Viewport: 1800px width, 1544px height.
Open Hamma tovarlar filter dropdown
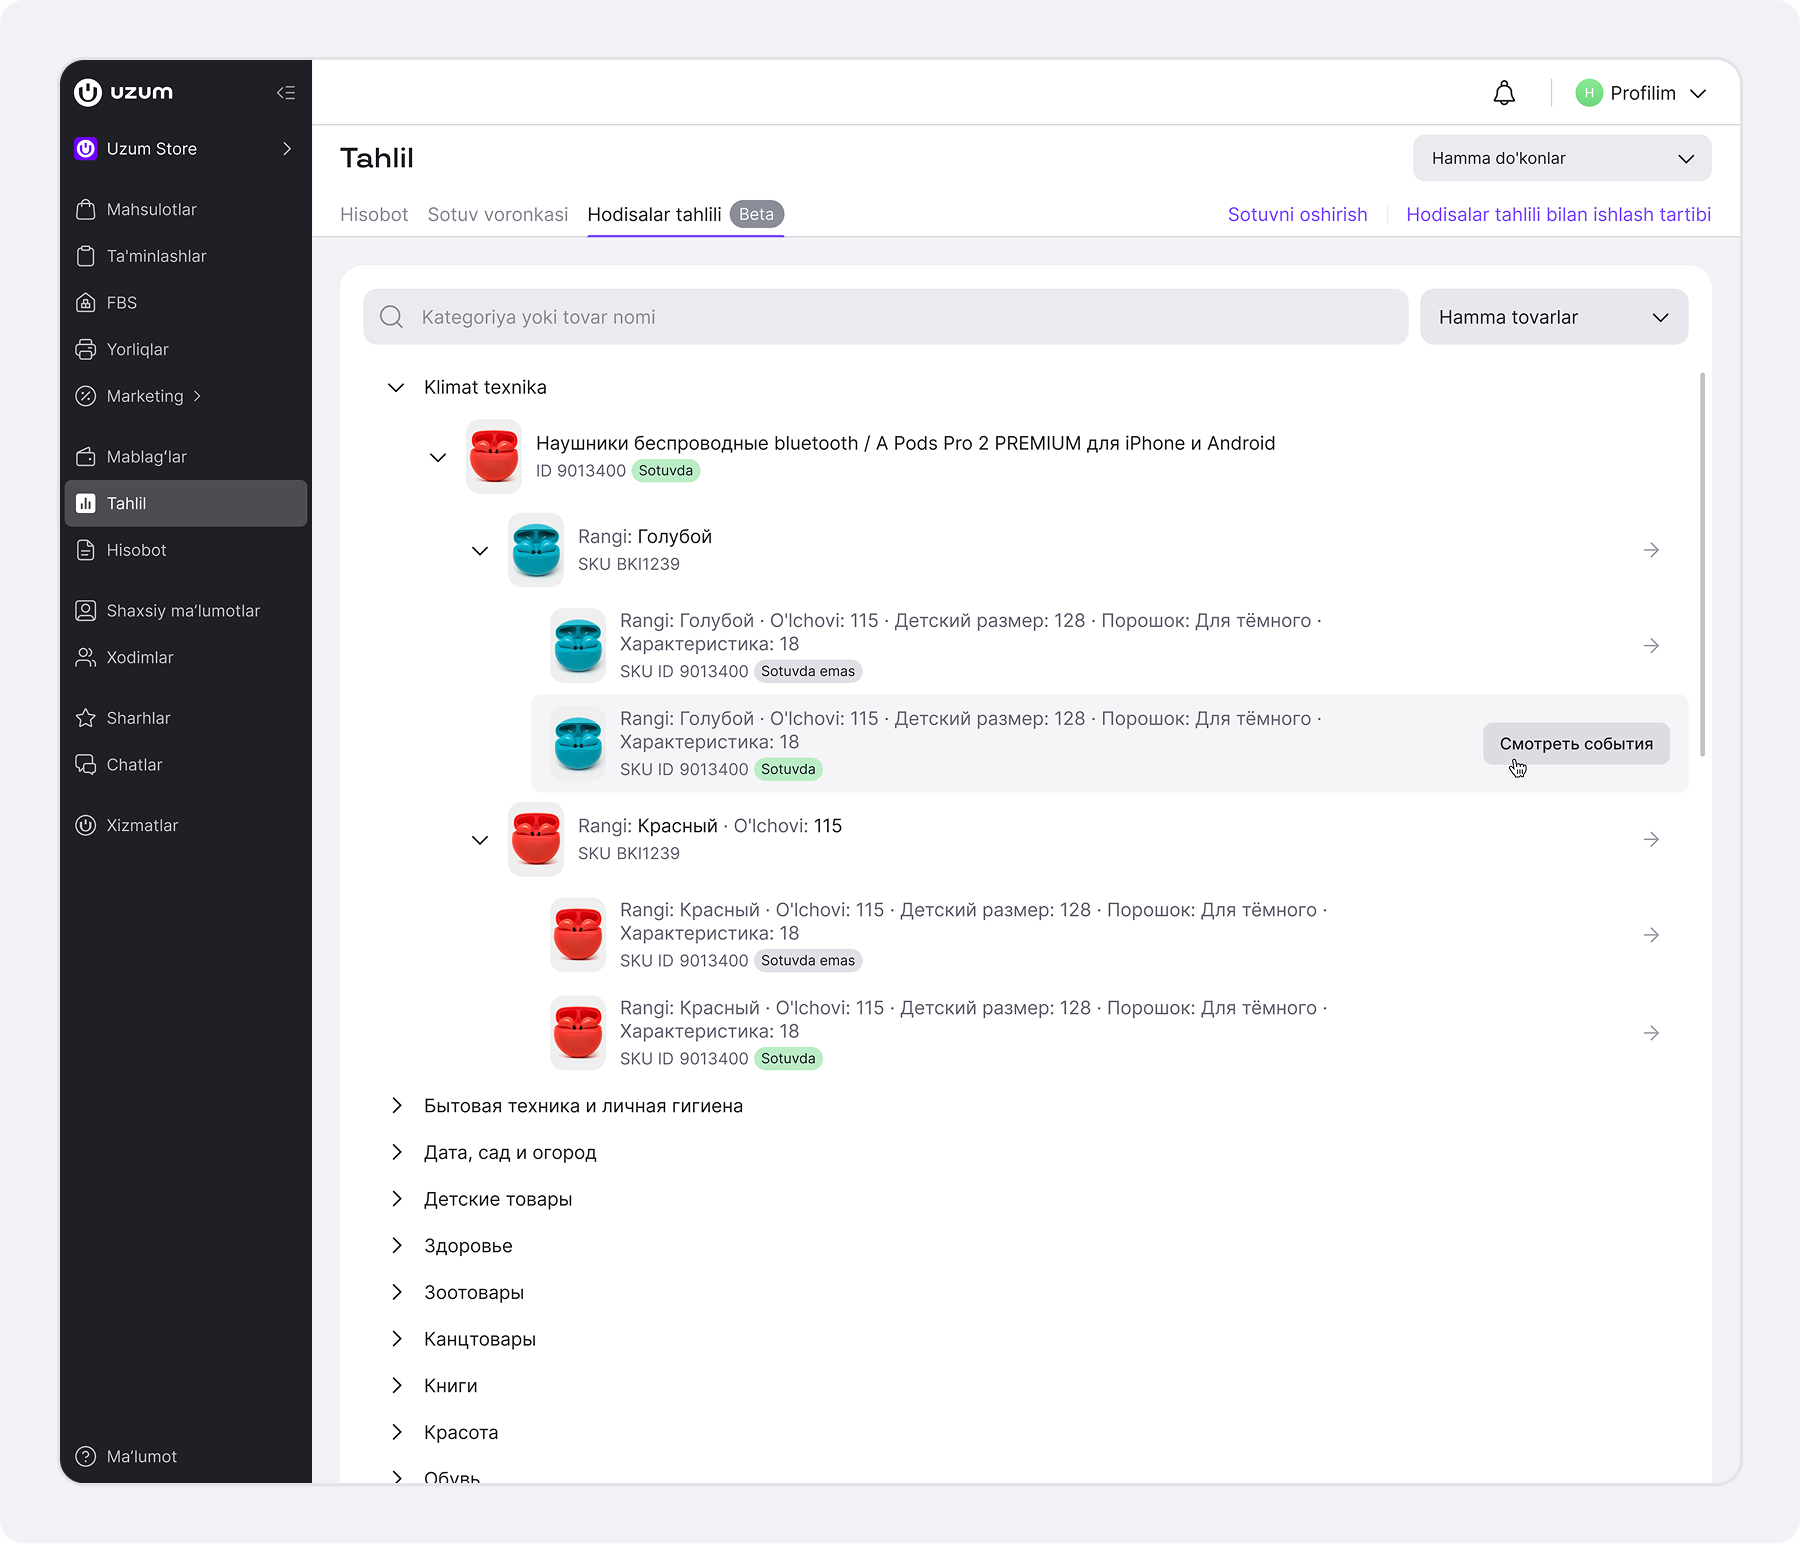[x=1554, y=318]
